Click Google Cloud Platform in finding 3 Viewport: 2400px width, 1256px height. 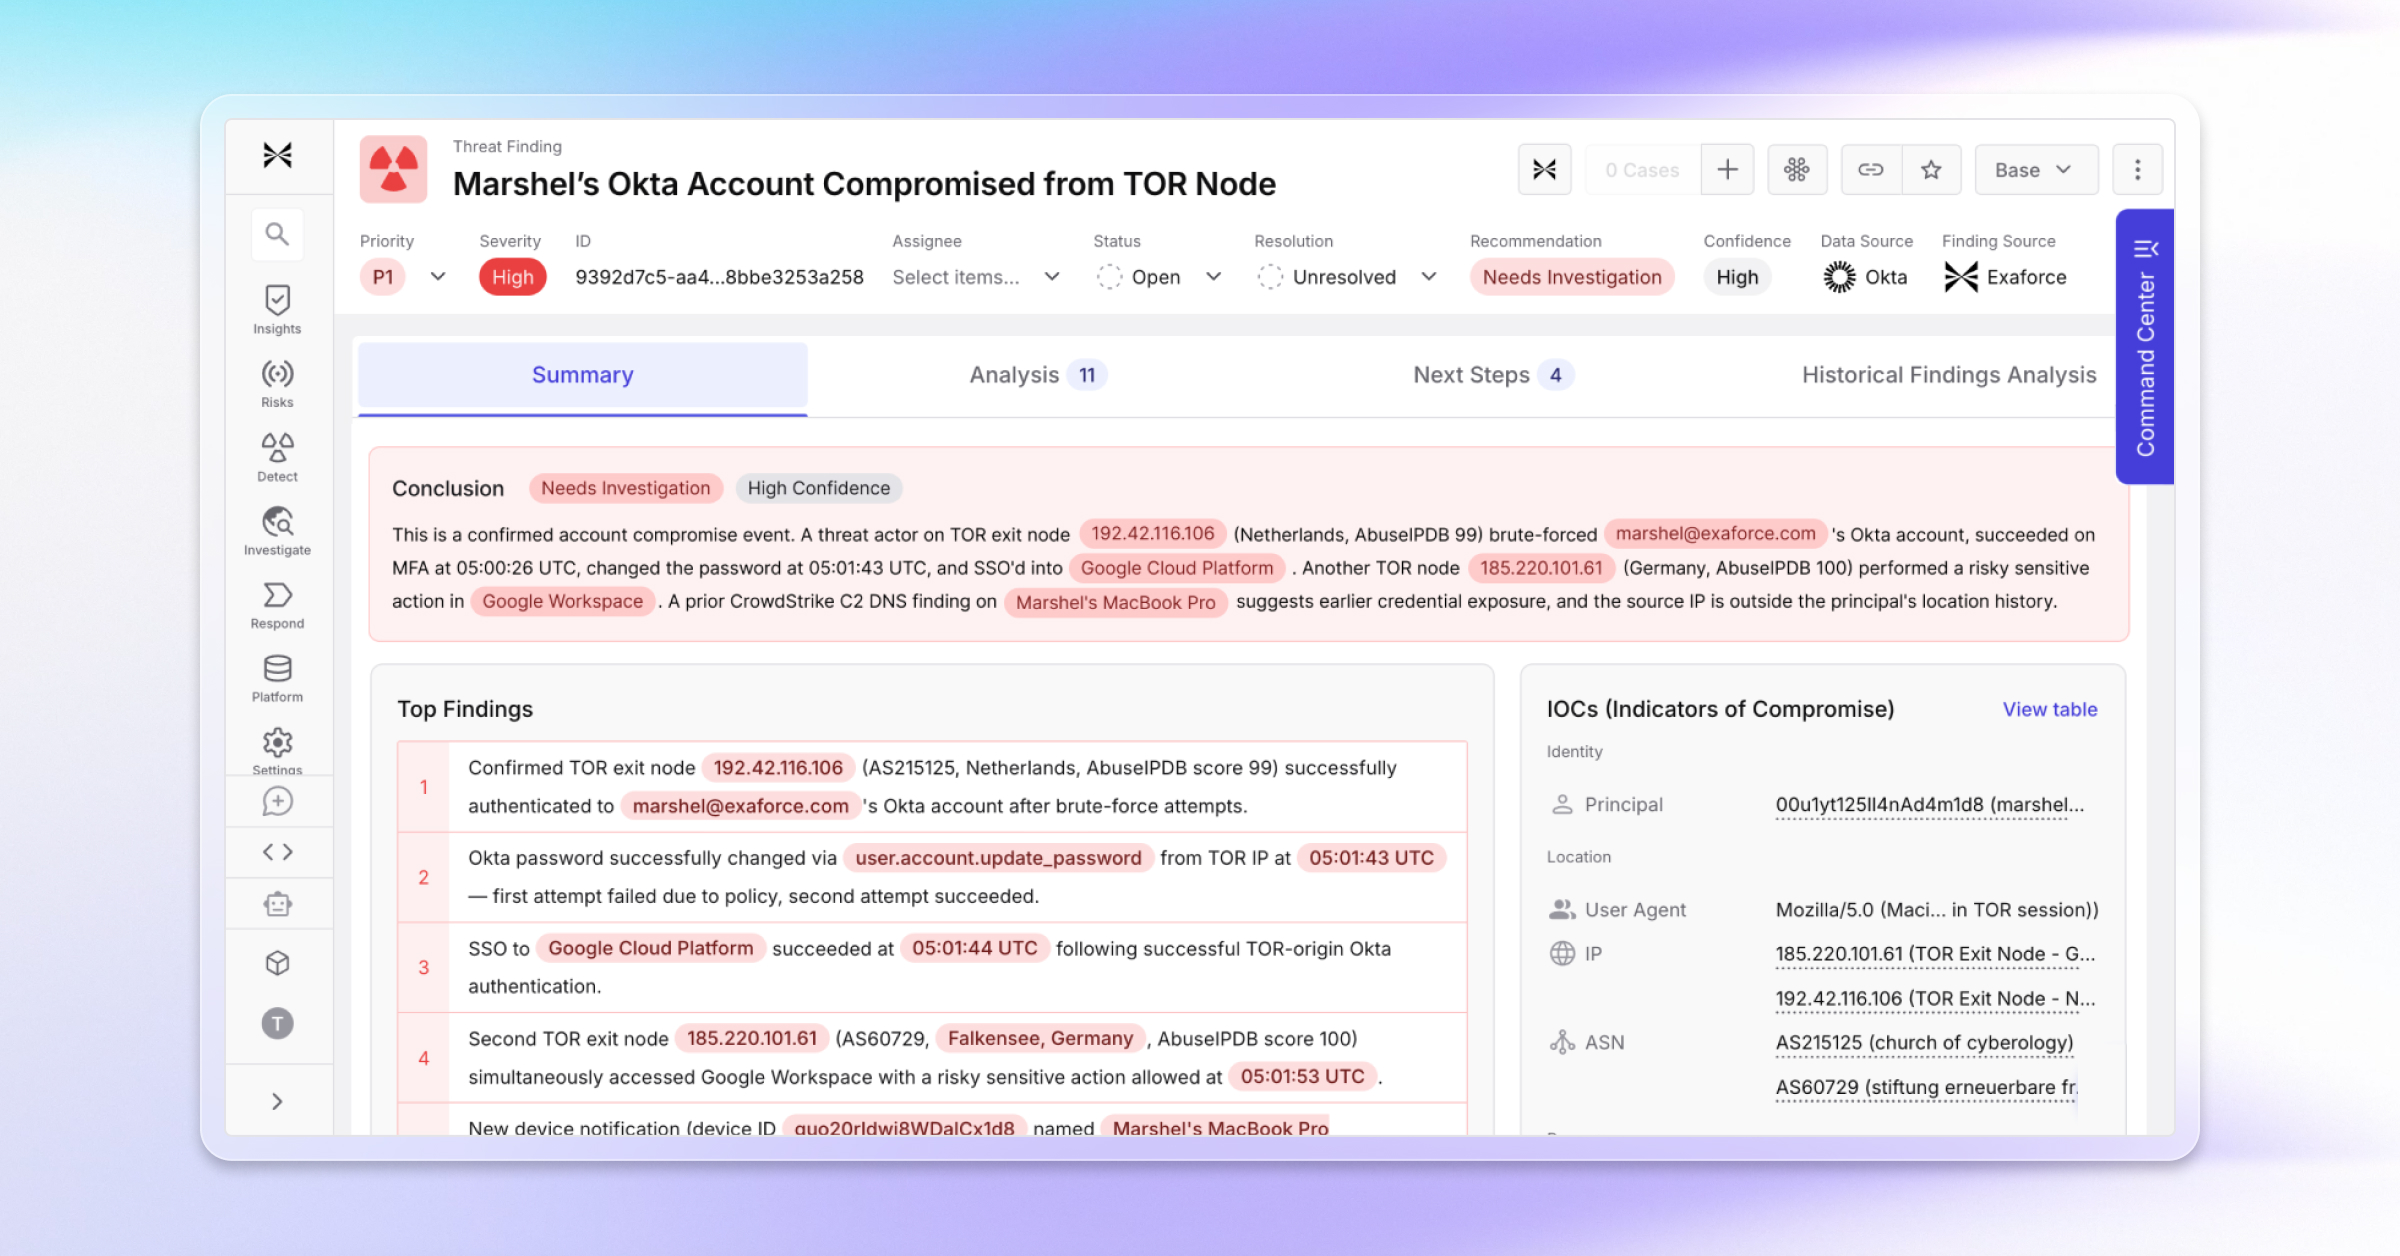651,948
